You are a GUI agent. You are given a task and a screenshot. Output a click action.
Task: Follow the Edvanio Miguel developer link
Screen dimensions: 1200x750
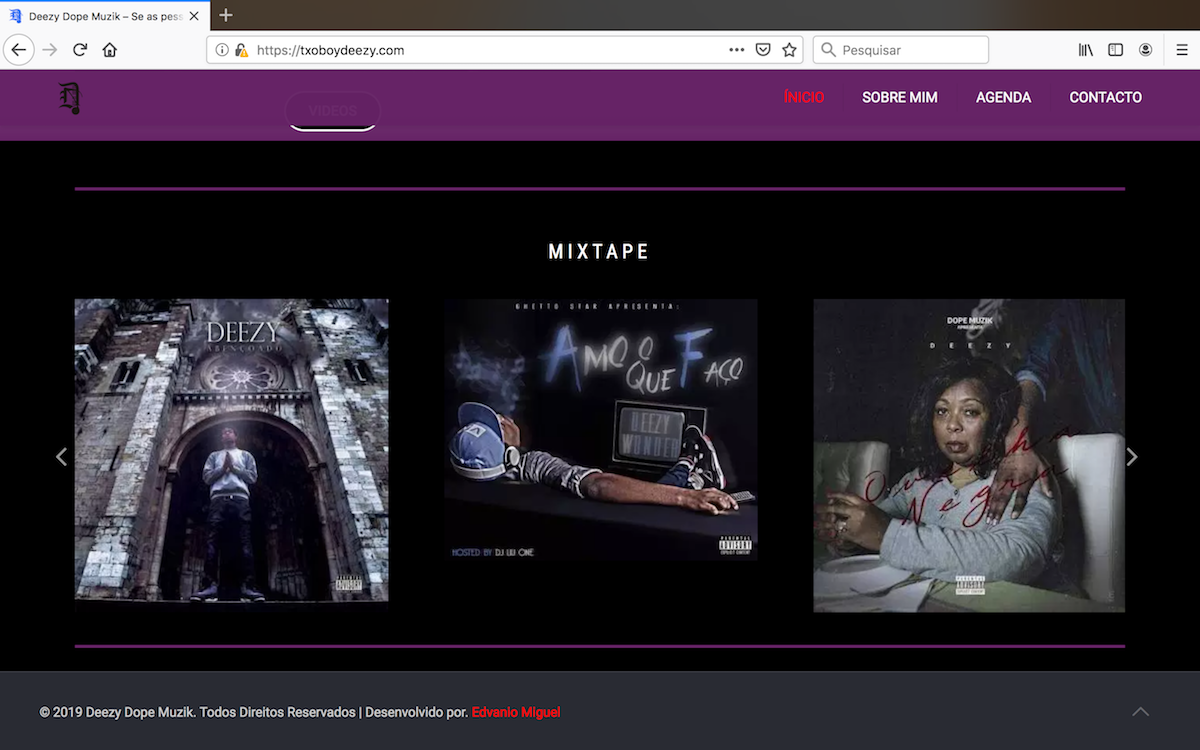516,712
